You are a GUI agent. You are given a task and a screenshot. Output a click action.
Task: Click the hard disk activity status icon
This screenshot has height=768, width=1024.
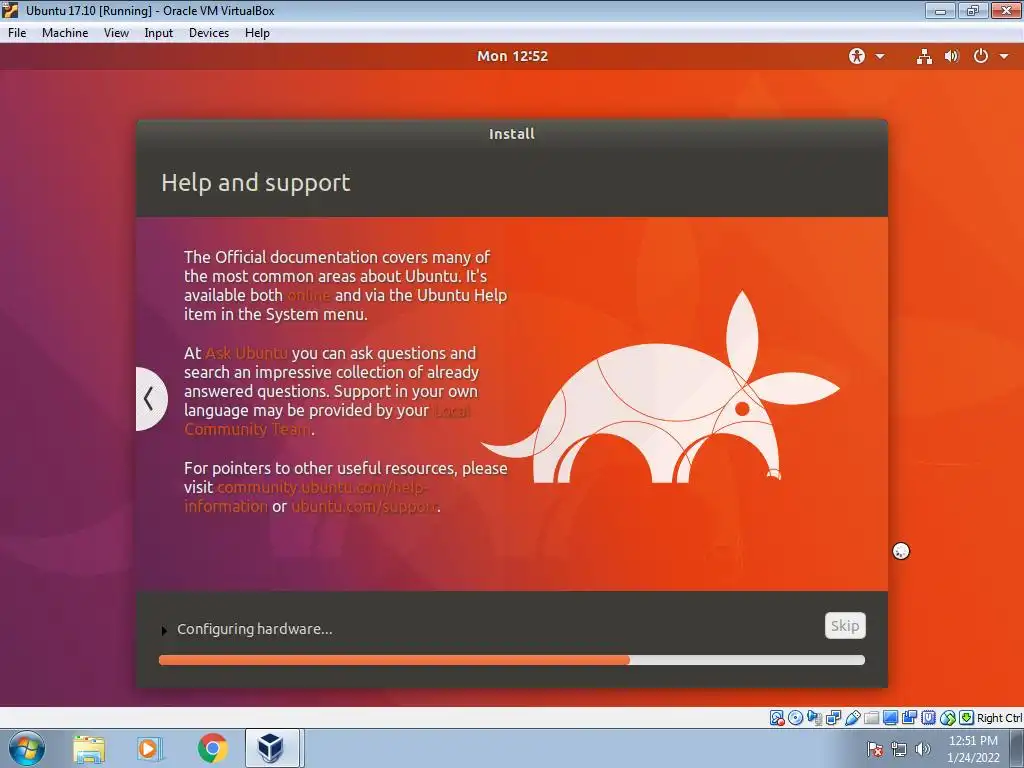(776, 718)
